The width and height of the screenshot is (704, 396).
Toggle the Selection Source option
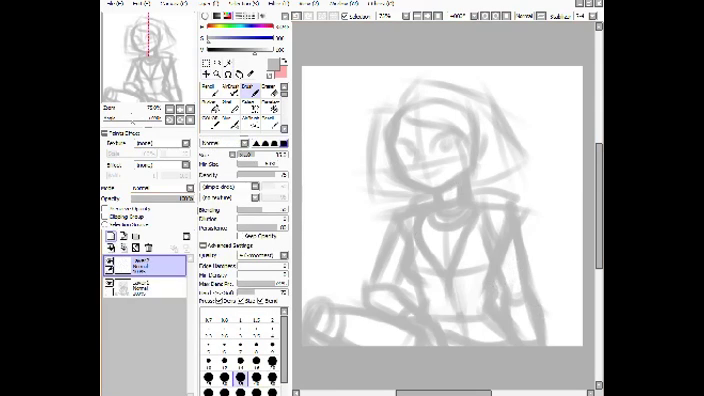105,224
